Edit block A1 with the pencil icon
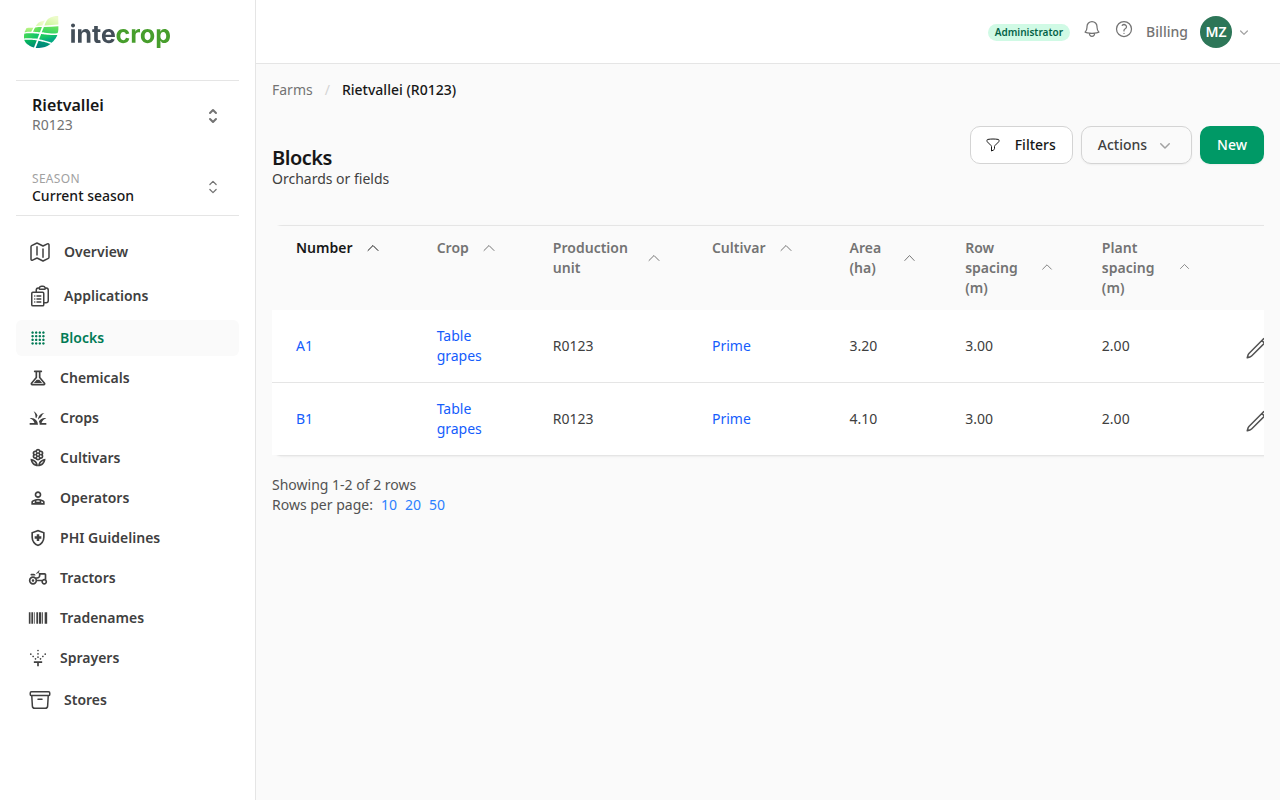1280x800 pixels. (1255, 347)
